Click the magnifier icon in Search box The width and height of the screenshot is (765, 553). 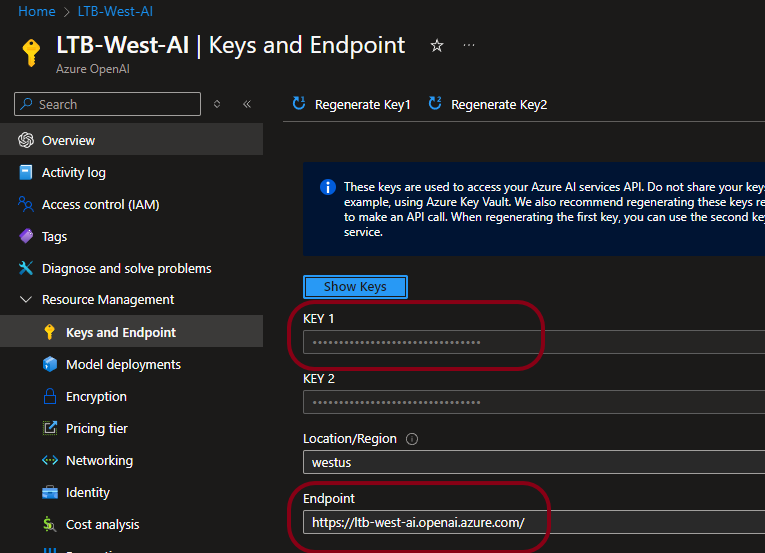pos(27,104)
